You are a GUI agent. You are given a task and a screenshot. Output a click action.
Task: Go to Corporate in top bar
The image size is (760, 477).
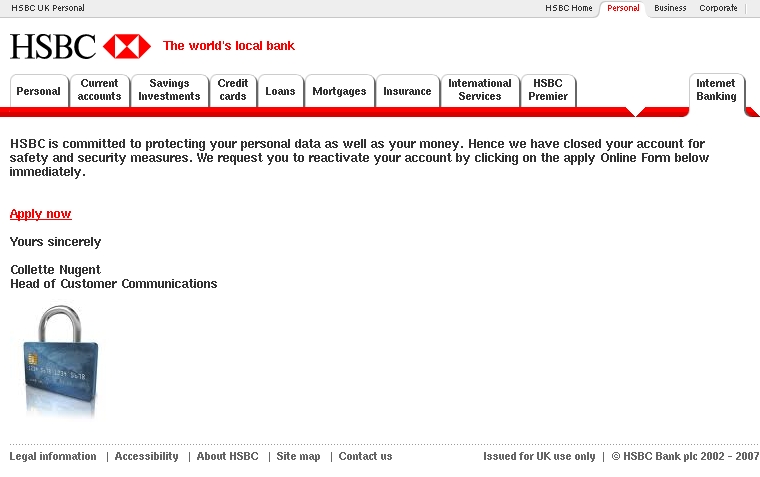pyautogui.click(x=718, y=8)
